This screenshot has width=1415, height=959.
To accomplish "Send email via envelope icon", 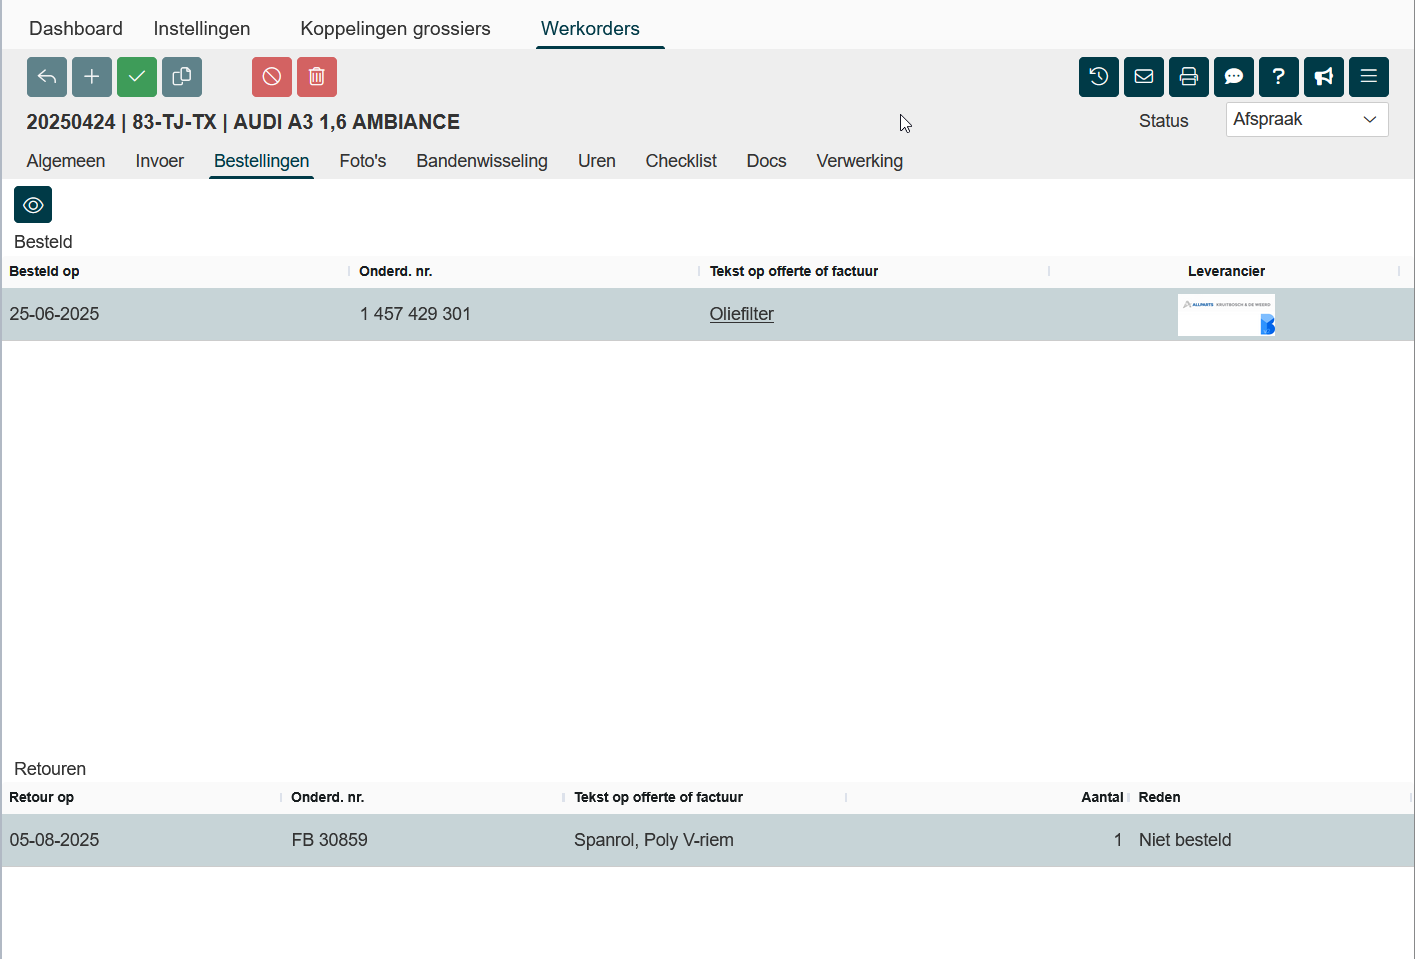I will pos(1144,77).
